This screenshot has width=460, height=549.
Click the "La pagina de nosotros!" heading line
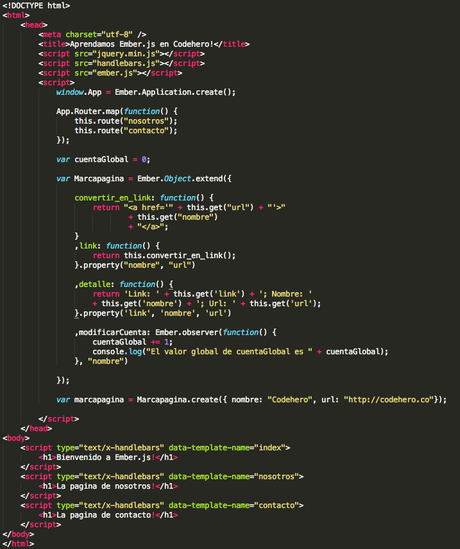(108, 486)
